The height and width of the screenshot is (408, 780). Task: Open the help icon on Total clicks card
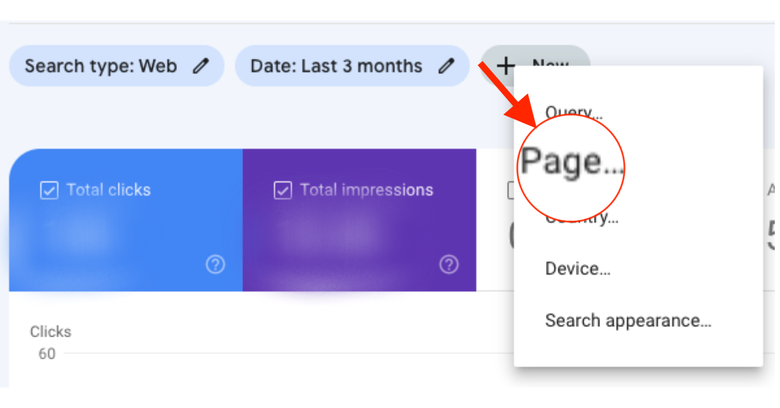215,264
